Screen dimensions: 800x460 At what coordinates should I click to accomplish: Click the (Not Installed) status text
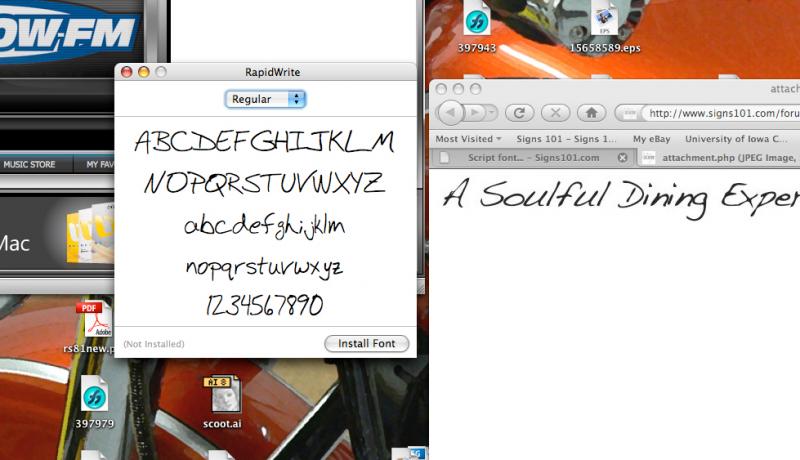click(x=154, y=344)
